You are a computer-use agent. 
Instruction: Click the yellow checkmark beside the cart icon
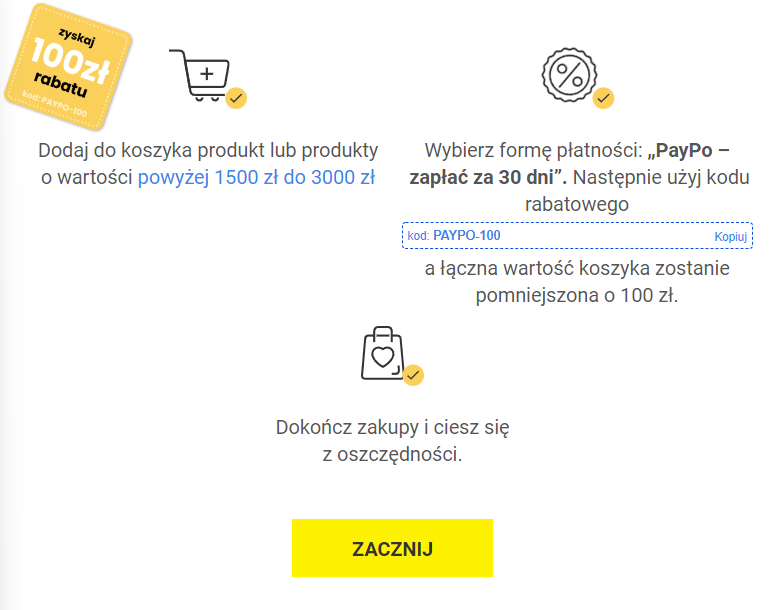(236, 98)
